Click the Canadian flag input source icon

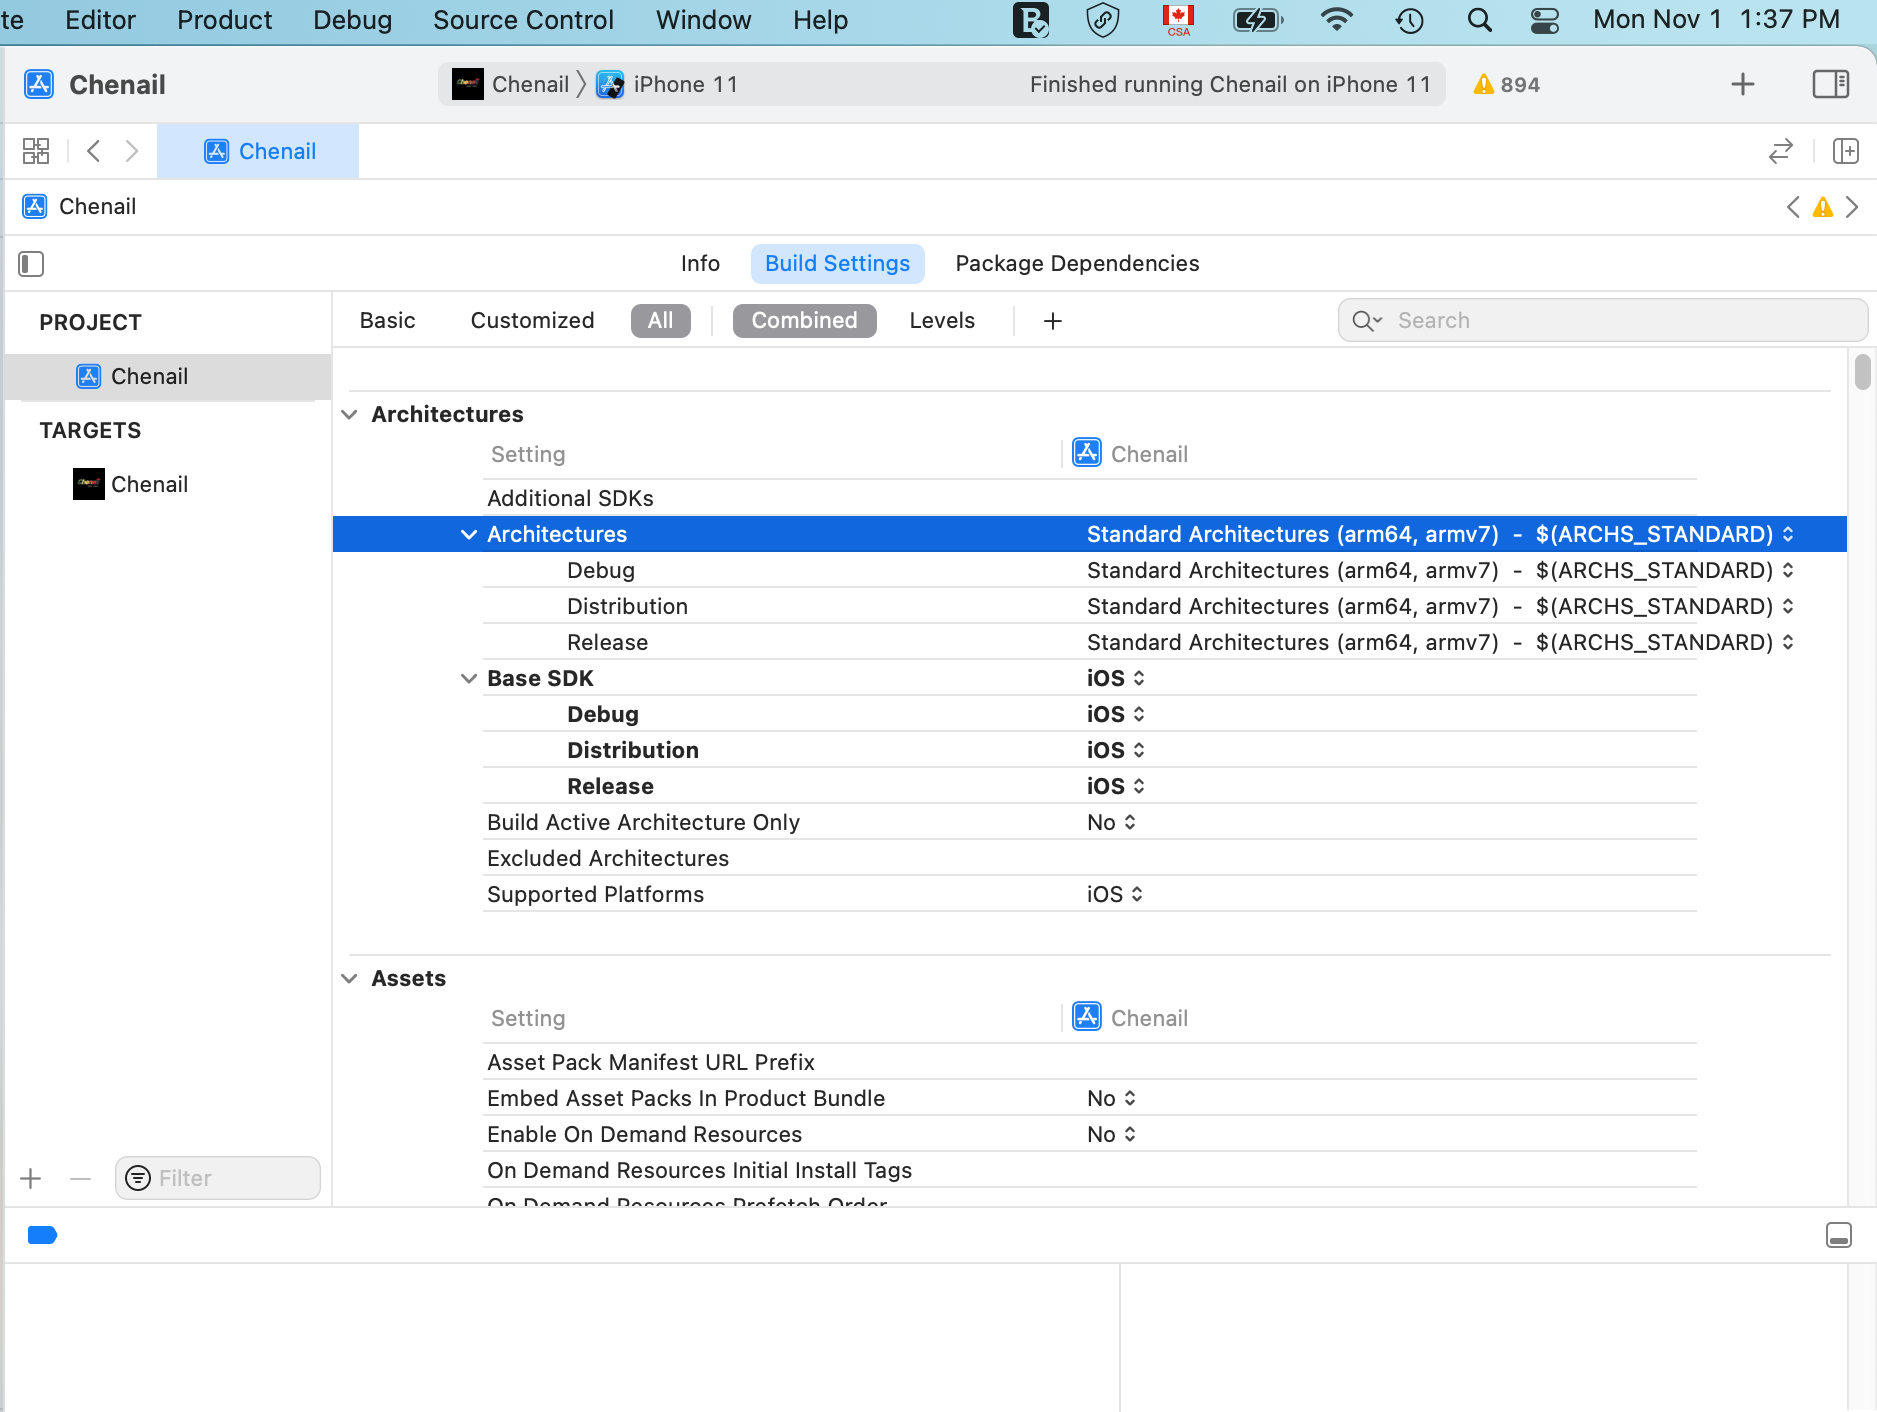[x=1178, y=20]
